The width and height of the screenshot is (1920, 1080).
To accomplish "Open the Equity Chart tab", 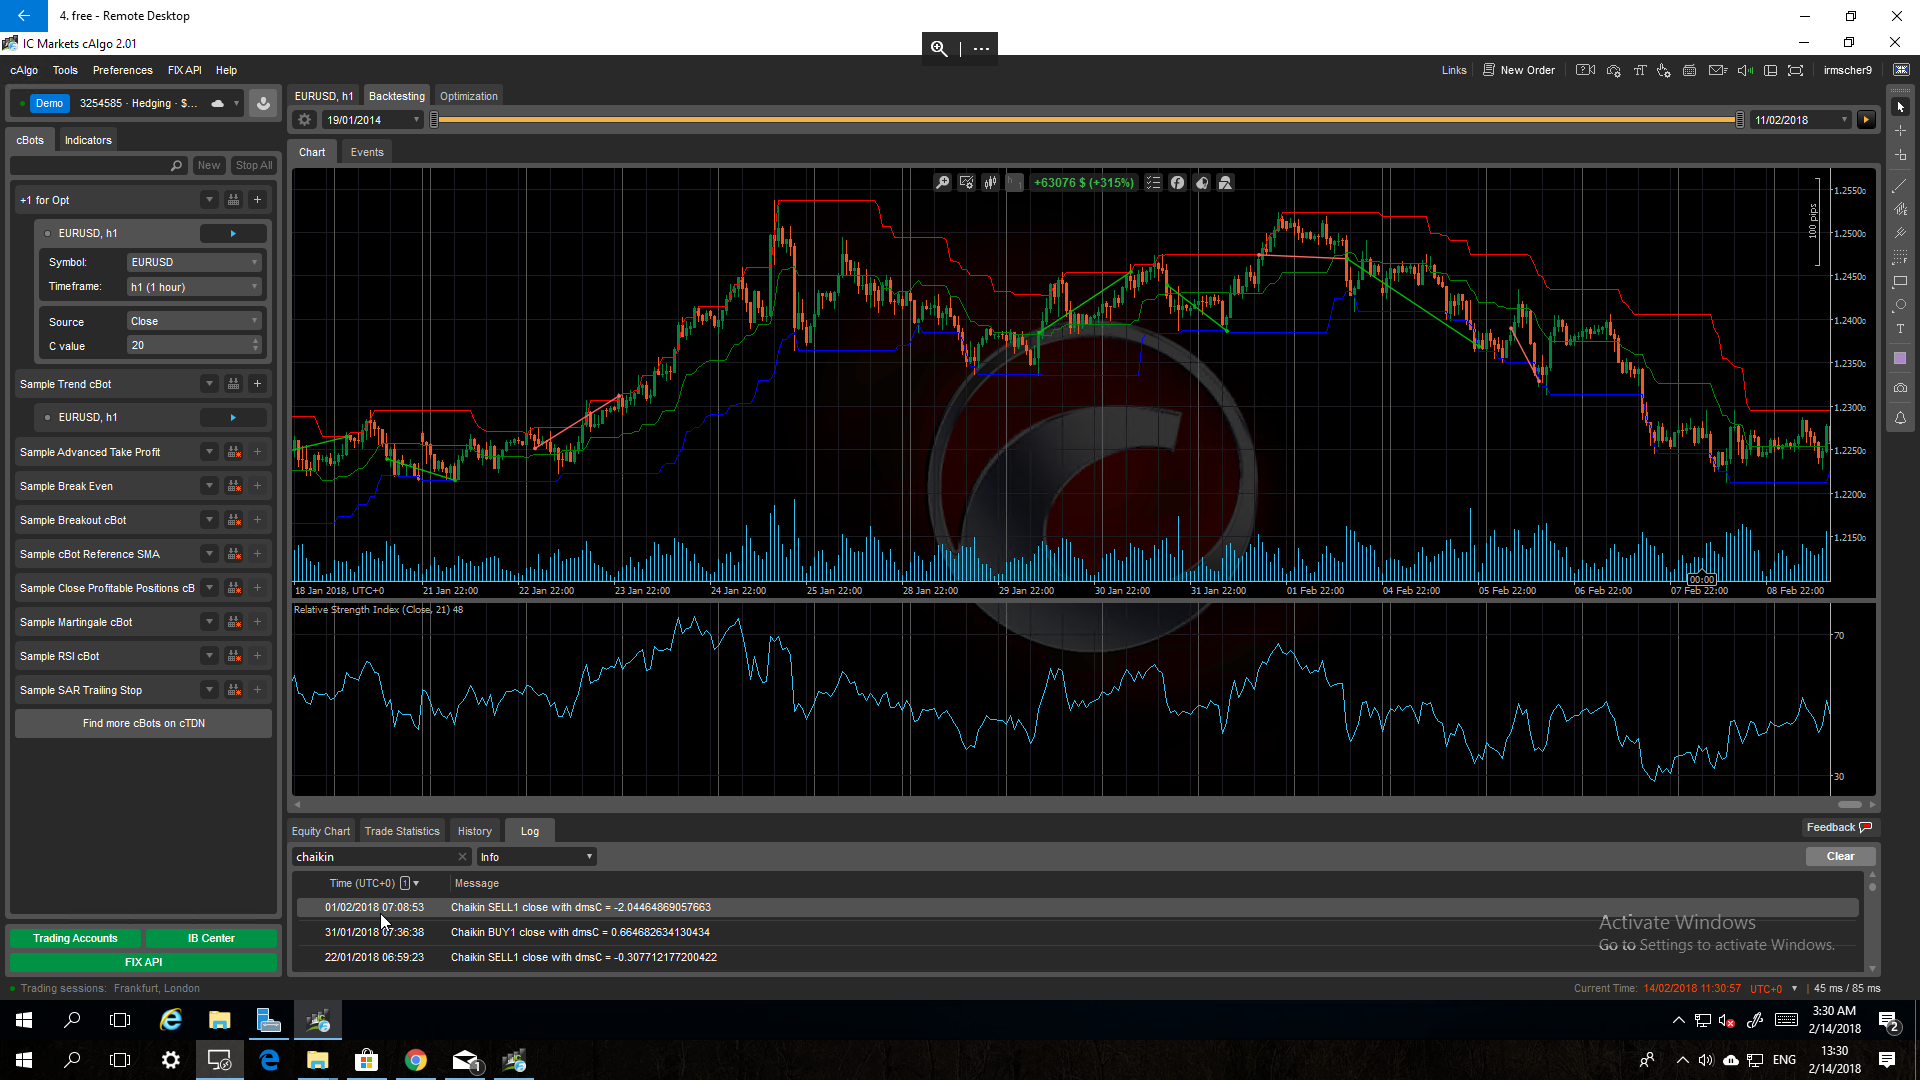I will [x=321, y=831].
